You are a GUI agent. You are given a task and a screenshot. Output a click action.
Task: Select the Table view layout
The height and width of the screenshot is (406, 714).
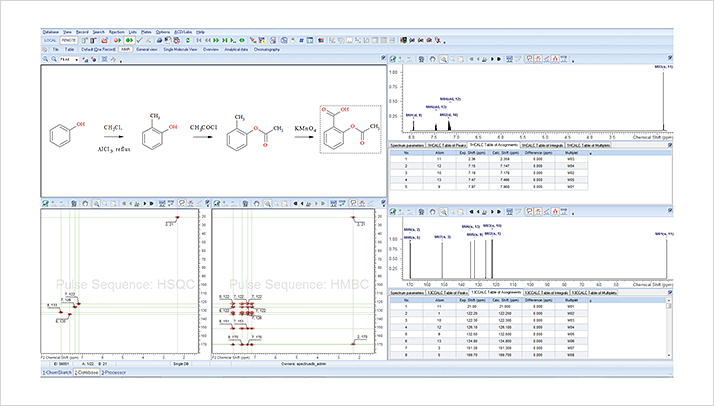click(x=69, y=49)
